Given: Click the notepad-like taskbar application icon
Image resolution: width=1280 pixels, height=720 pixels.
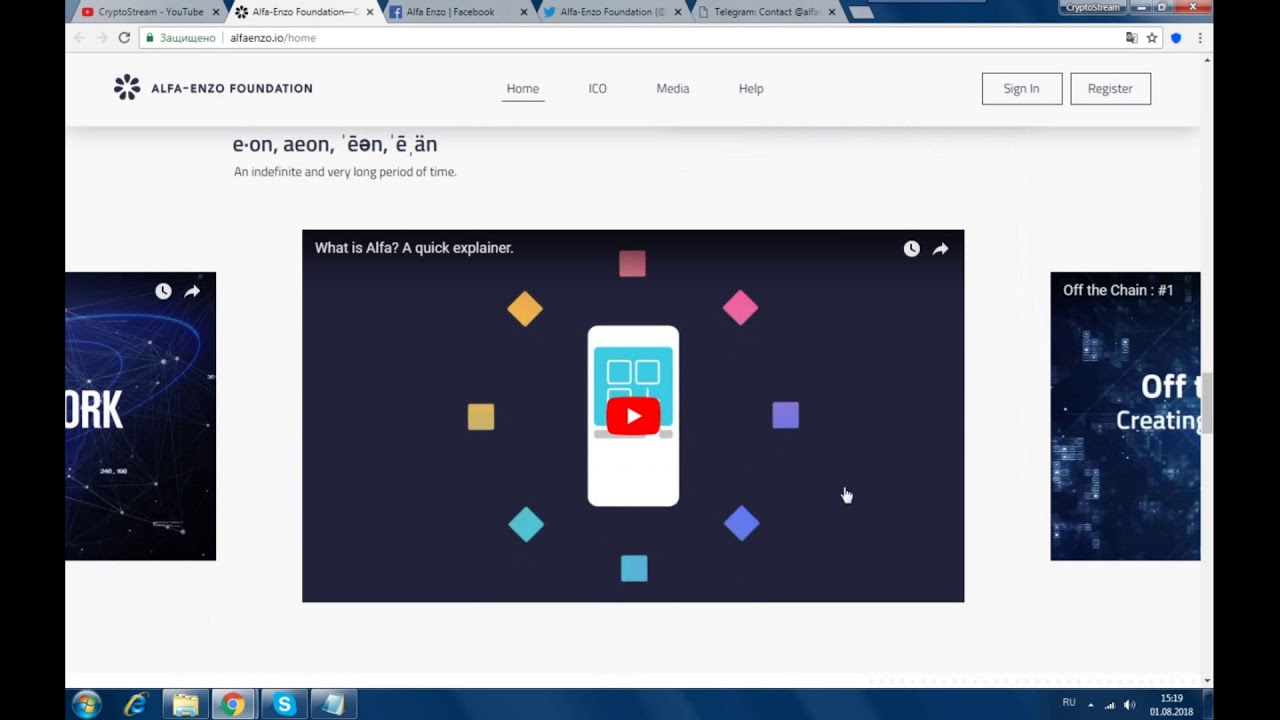Looking at the screenshot, I should coord(333,705).
